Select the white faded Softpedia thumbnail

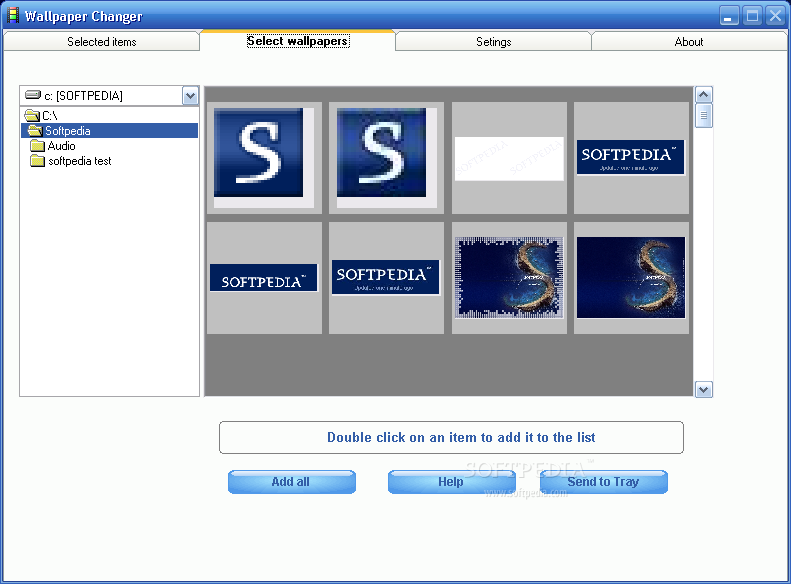click(x=509, y=158)
